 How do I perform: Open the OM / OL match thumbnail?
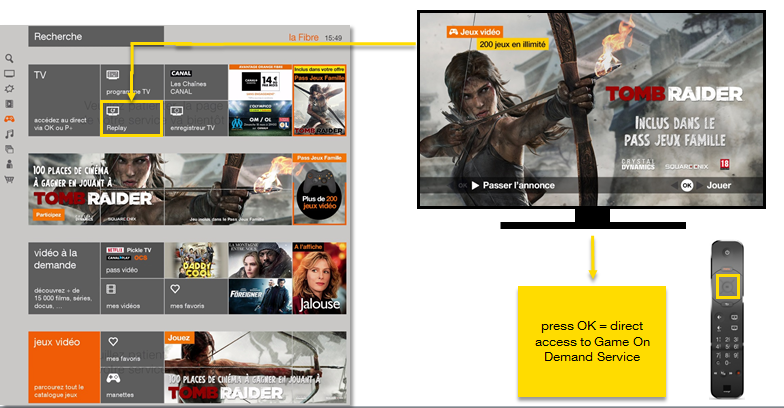coord(260,118)
